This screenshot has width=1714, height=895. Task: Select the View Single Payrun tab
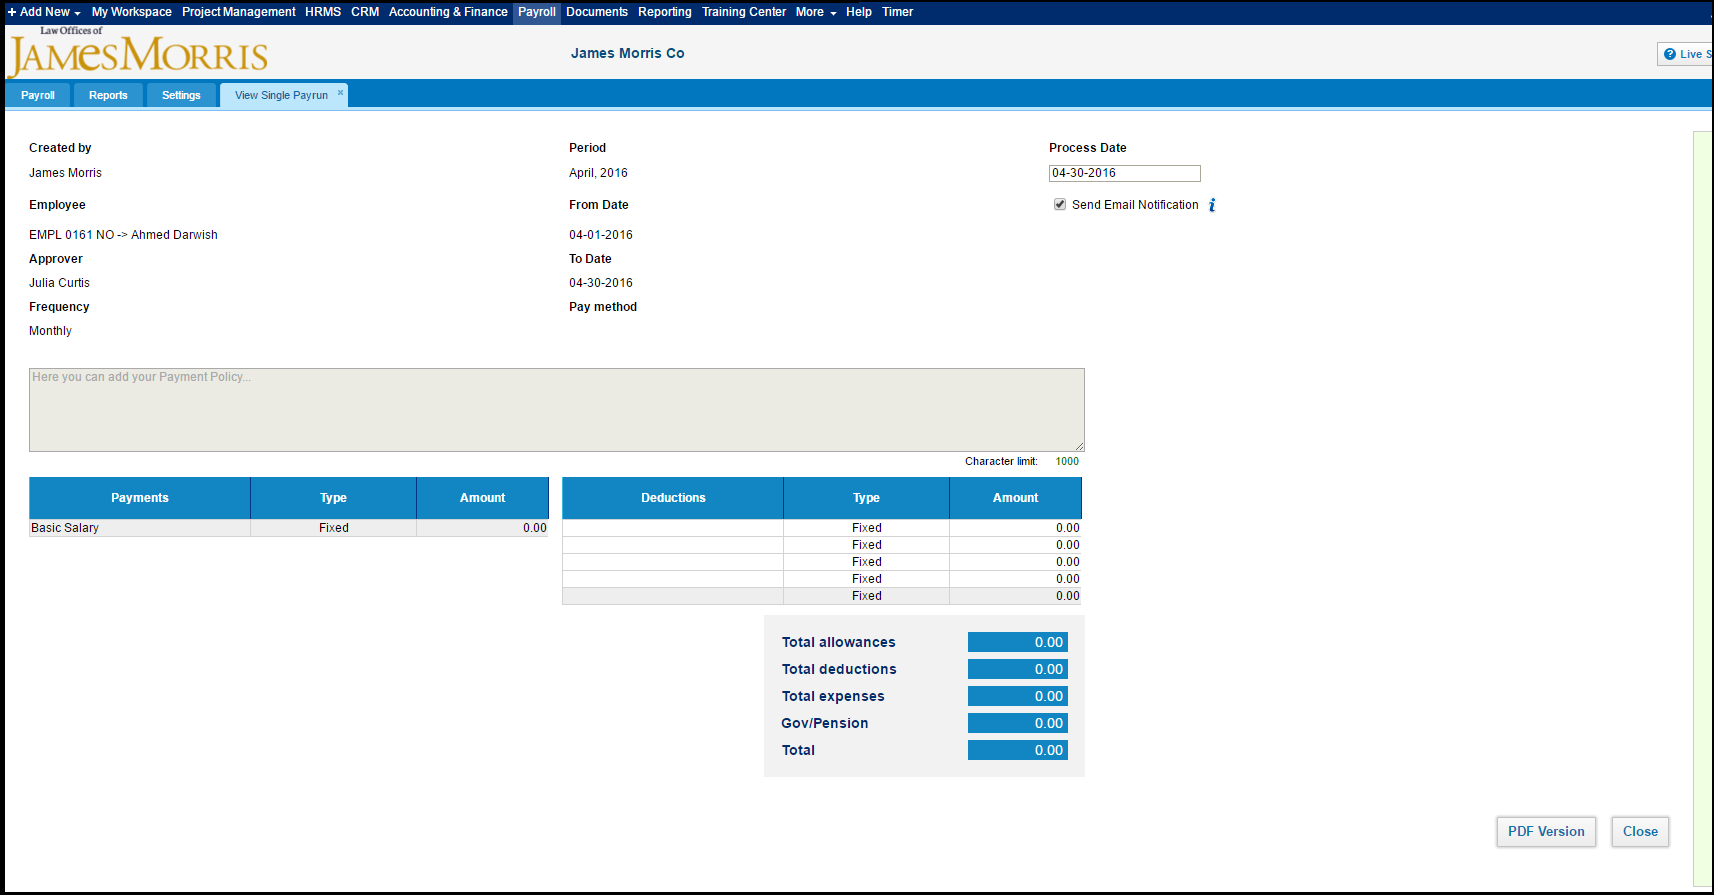pyautogui.click(x=281, y=95)
